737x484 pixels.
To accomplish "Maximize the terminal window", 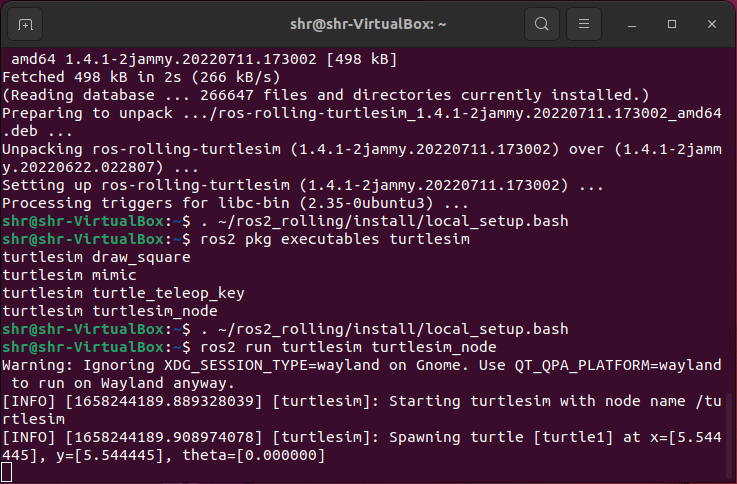I will click(672, 24).
